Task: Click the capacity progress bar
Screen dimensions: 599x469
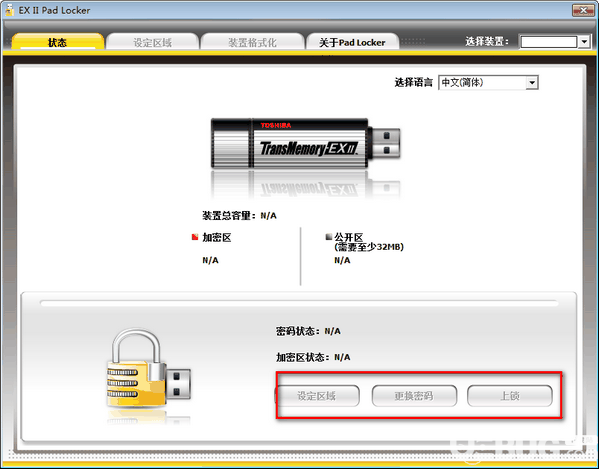Action: pyautogui.click(x=299, y=303)
